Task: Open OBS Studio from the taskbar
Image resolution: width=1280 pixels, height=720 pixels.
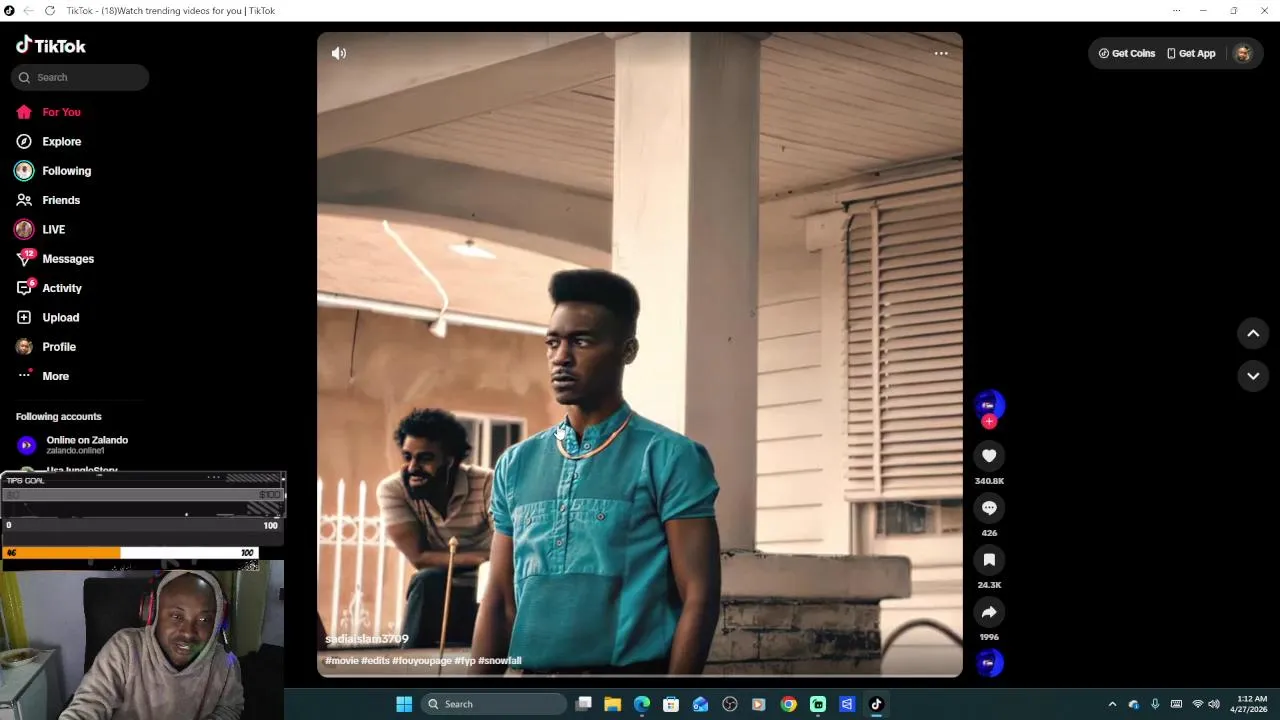Action: [x=730, y=704]
